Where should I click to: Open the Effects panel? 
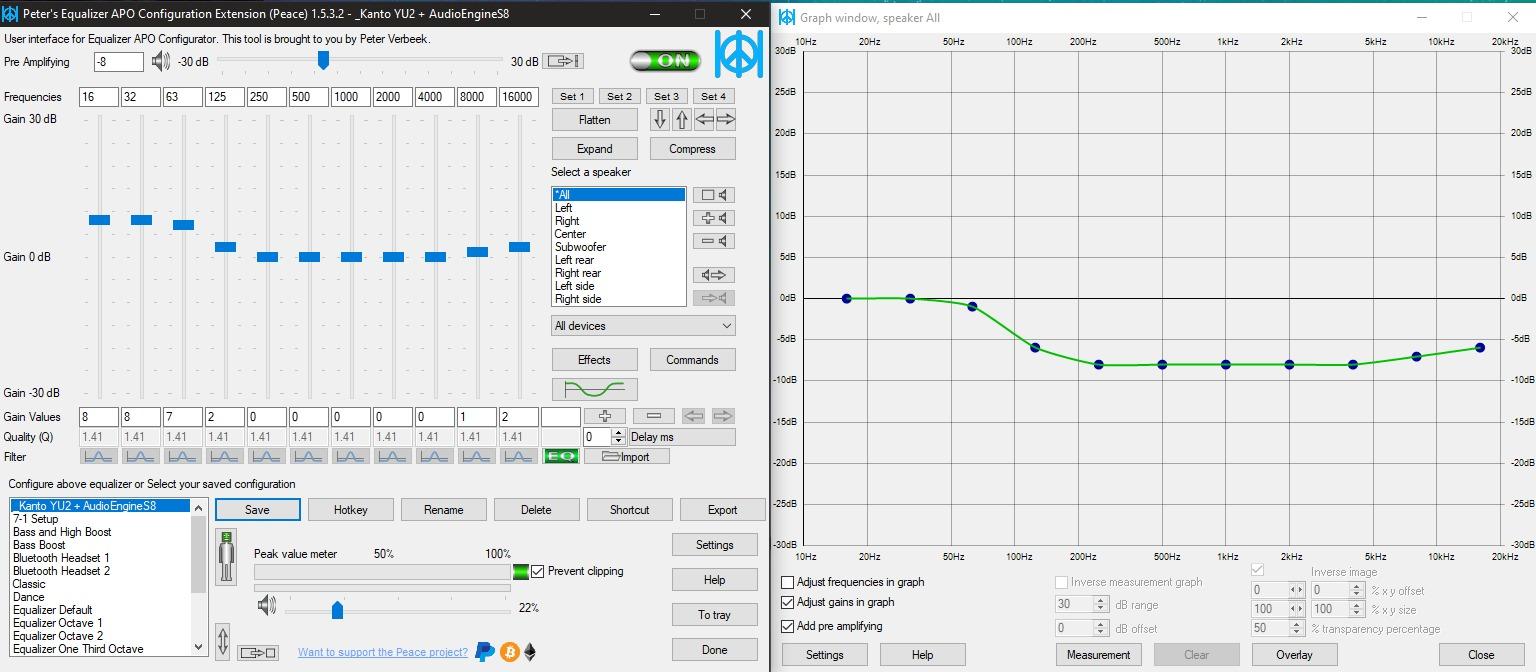[x=594, y=360]
